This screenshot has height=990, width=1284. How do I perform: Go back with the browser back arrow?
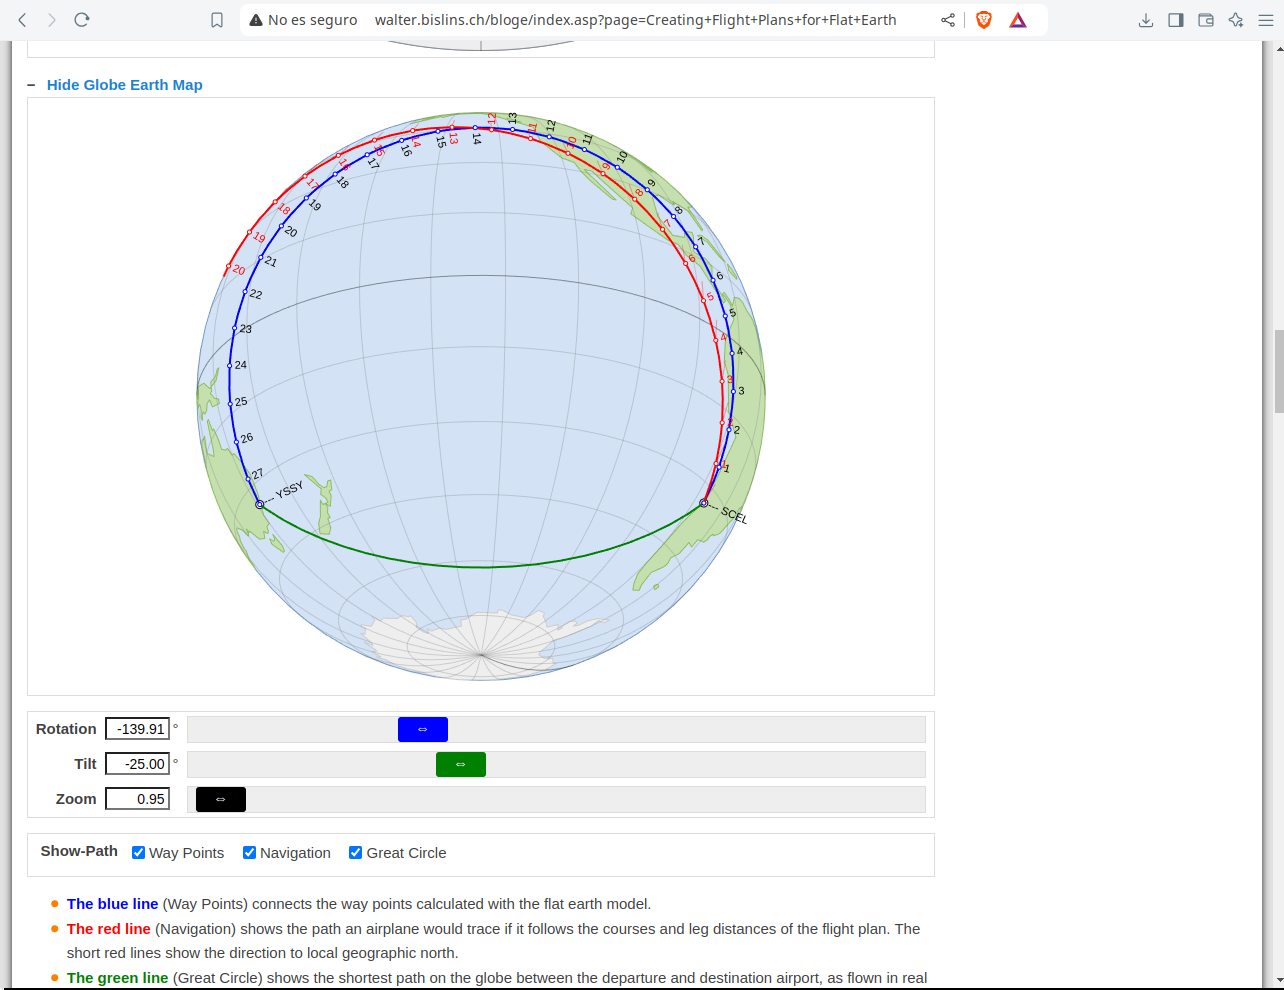click(22, 20)
